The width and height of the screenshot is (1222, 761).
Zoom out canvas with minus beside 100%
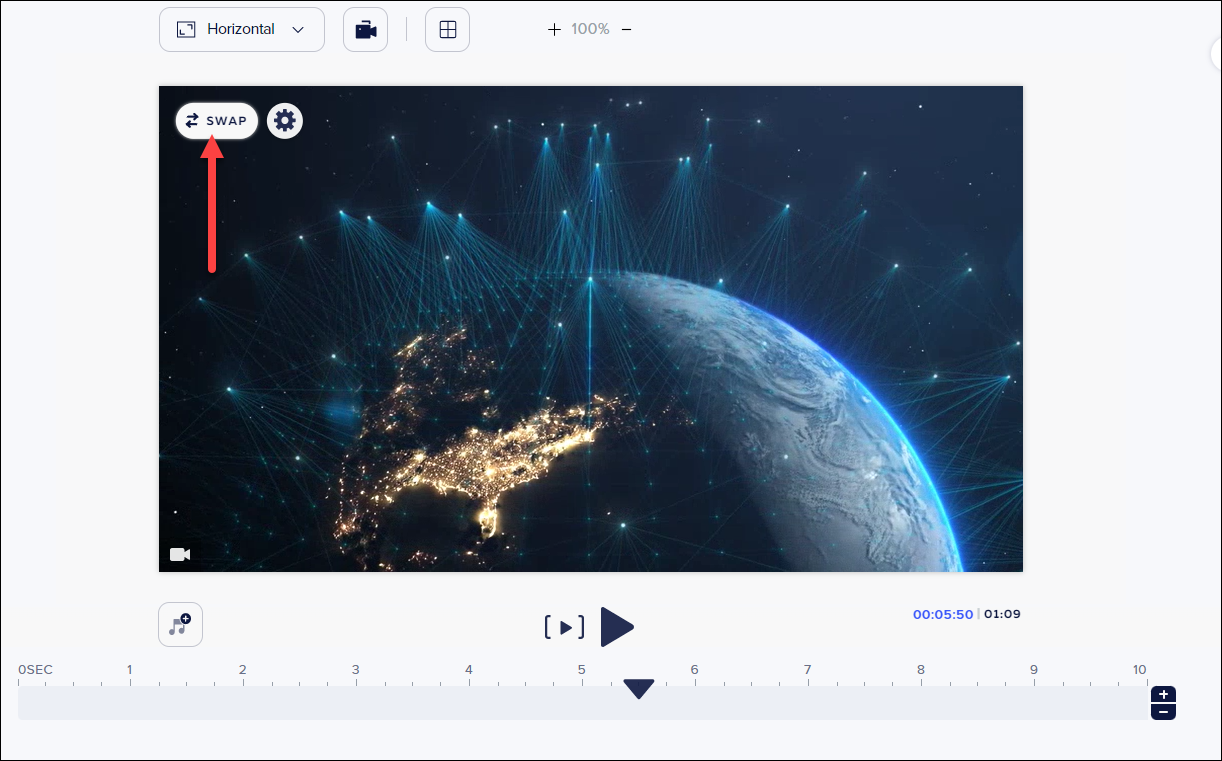point(626,30)
